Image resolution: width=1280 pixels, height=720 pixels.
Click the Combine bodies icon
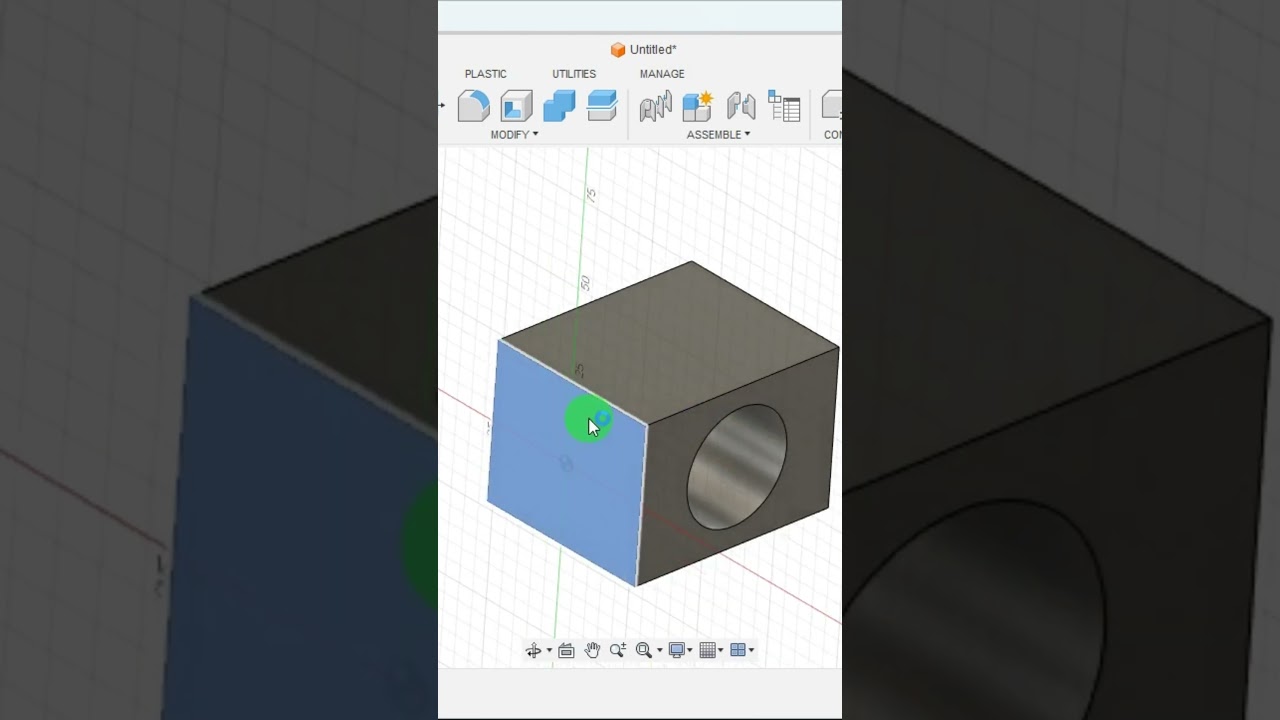559,106
